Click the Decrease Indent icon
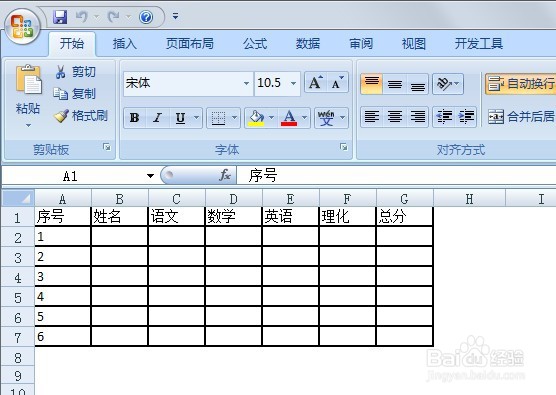 (444, 116)
